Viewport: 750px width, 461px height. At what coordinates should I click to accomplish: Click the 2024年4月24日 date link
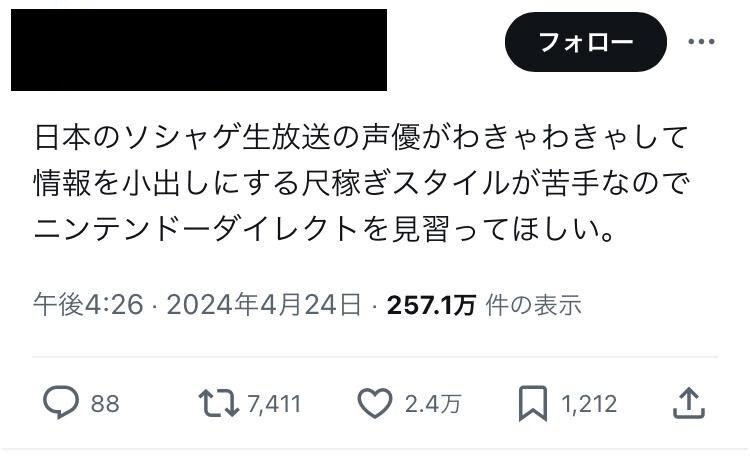click(264, 305)
